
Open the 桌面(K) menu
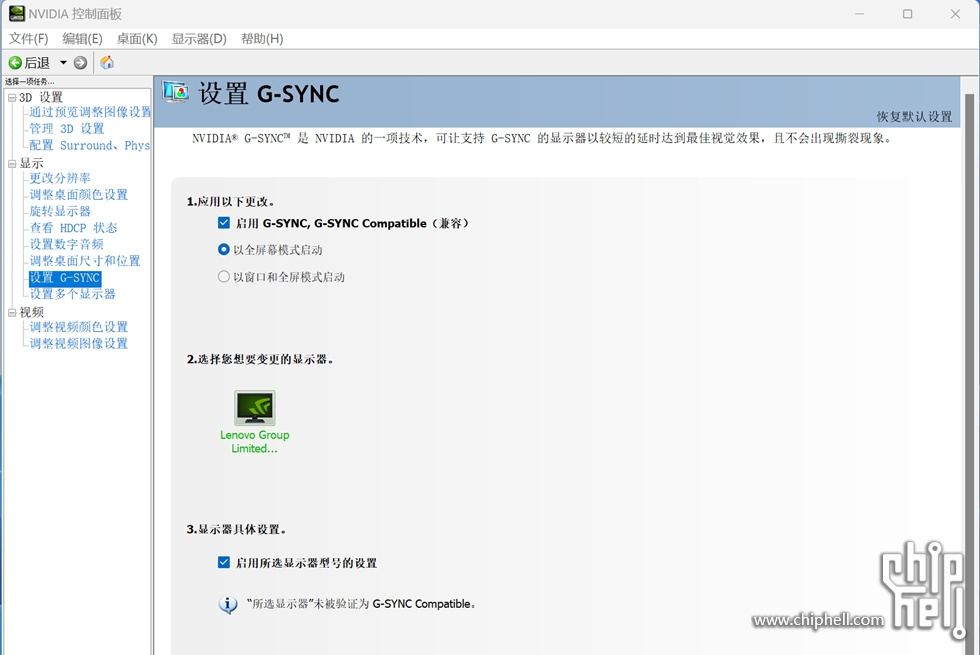[x=137, y=39]
